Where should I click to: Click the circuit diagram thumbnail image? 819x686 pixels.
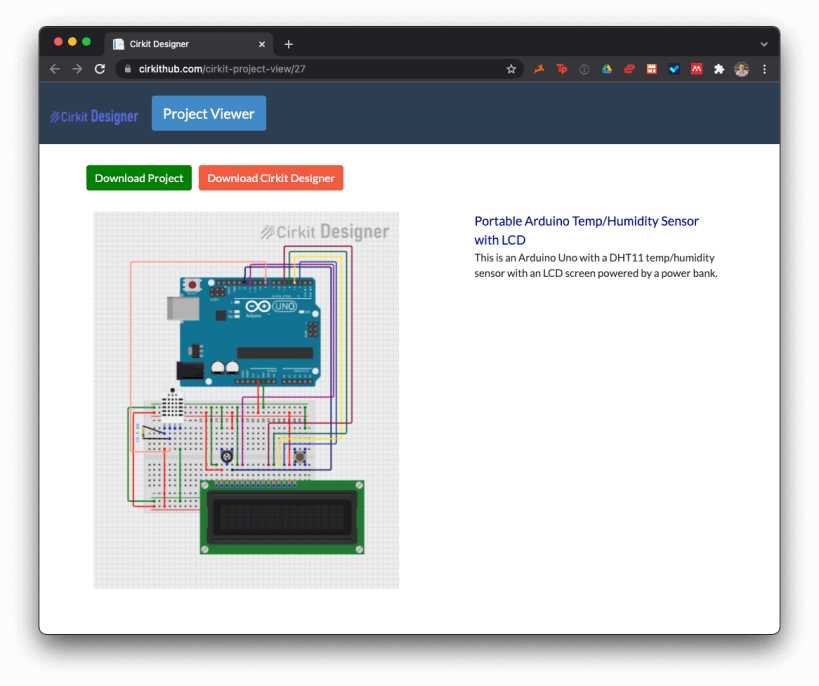point(246,400)
